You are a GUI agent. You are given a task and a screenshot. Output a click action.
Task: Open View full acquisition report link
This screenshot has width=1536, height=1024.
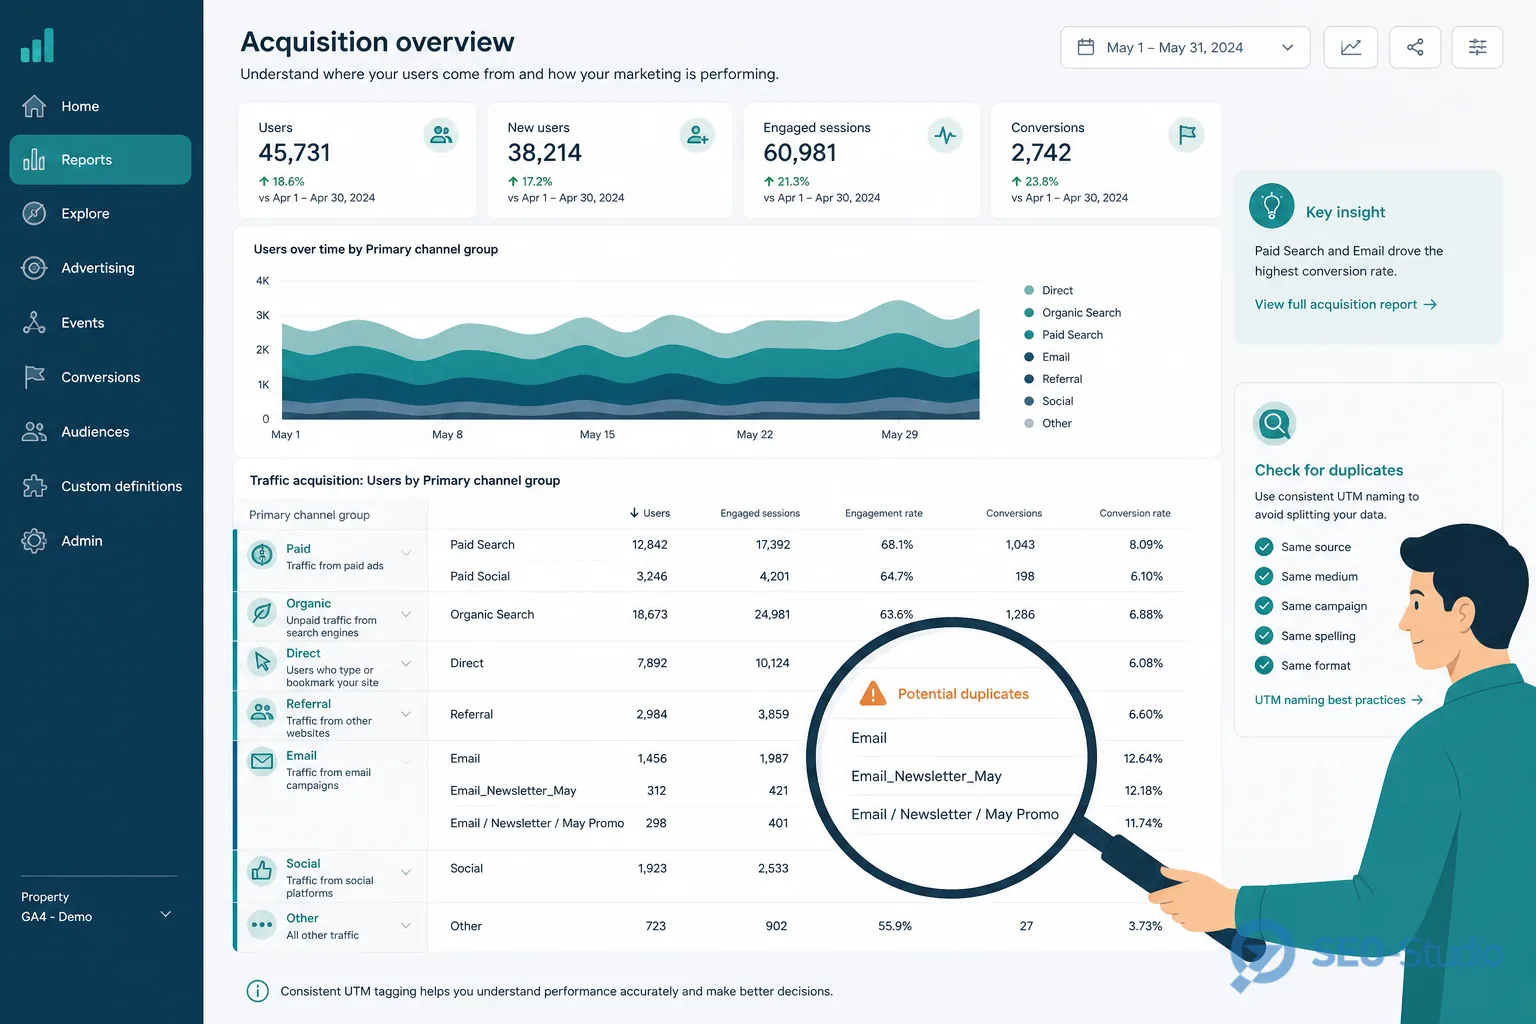pyautogui.click(x=1346, y=304)
